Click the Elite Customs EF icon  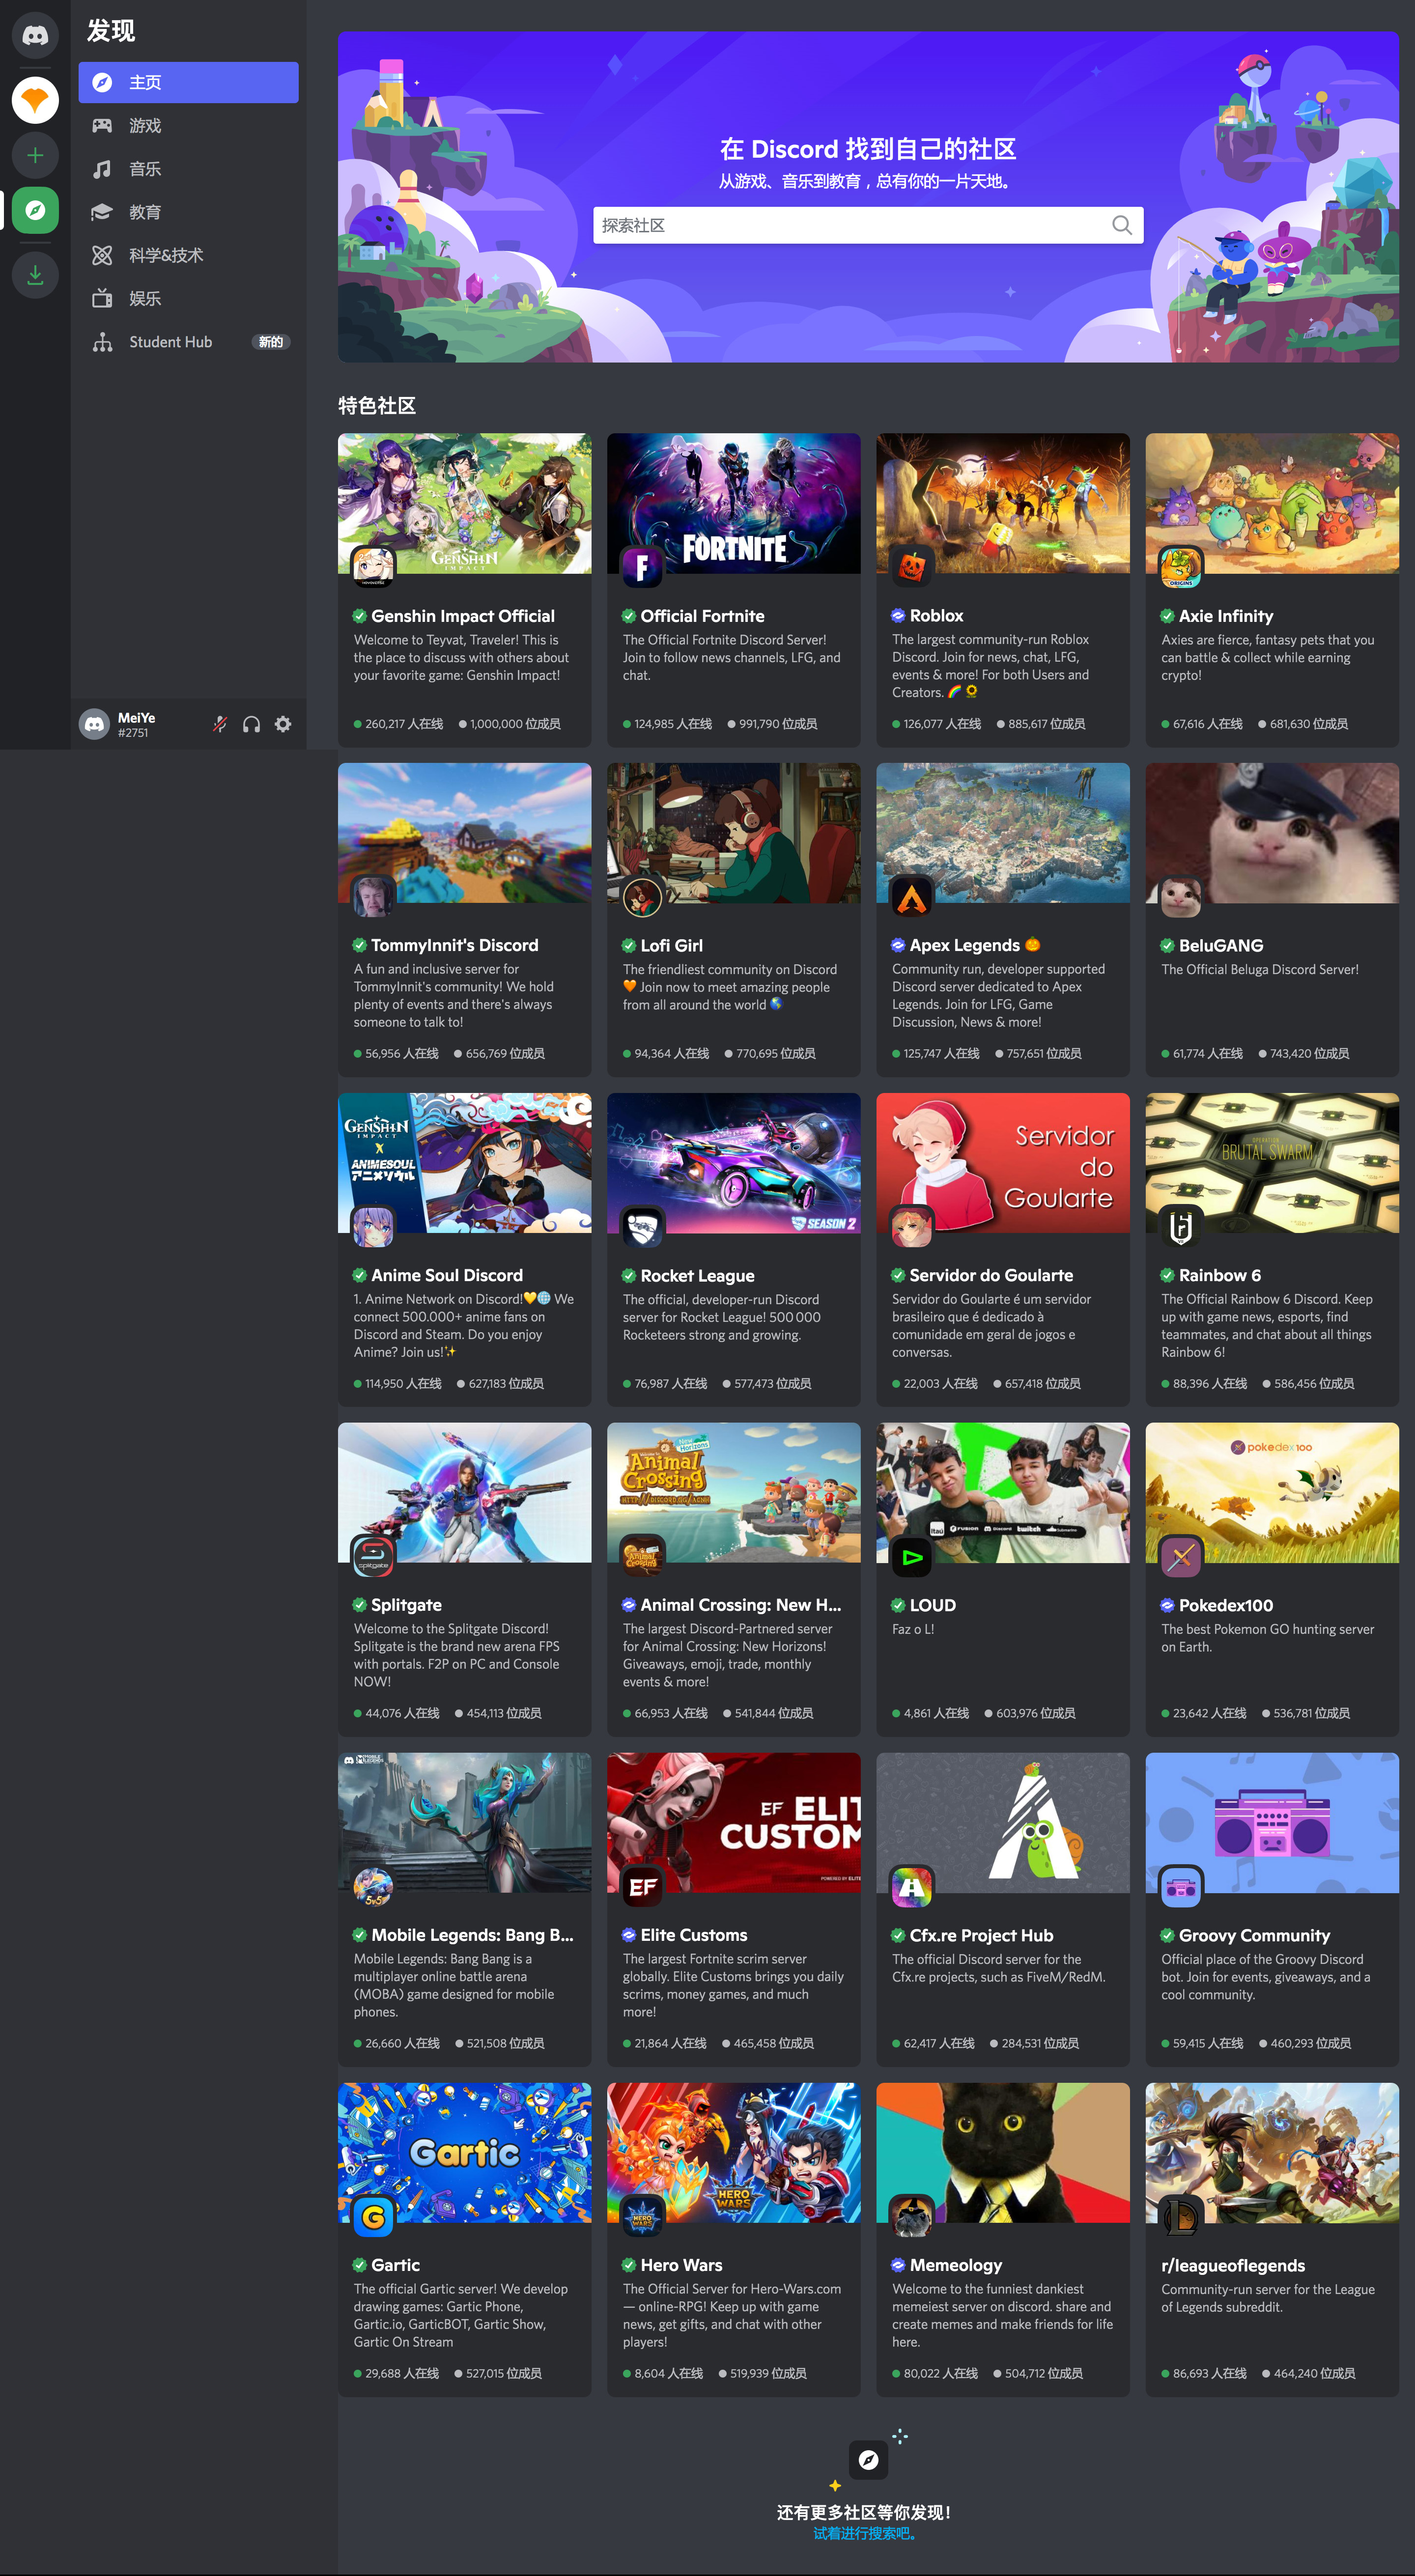(643, 1887)
